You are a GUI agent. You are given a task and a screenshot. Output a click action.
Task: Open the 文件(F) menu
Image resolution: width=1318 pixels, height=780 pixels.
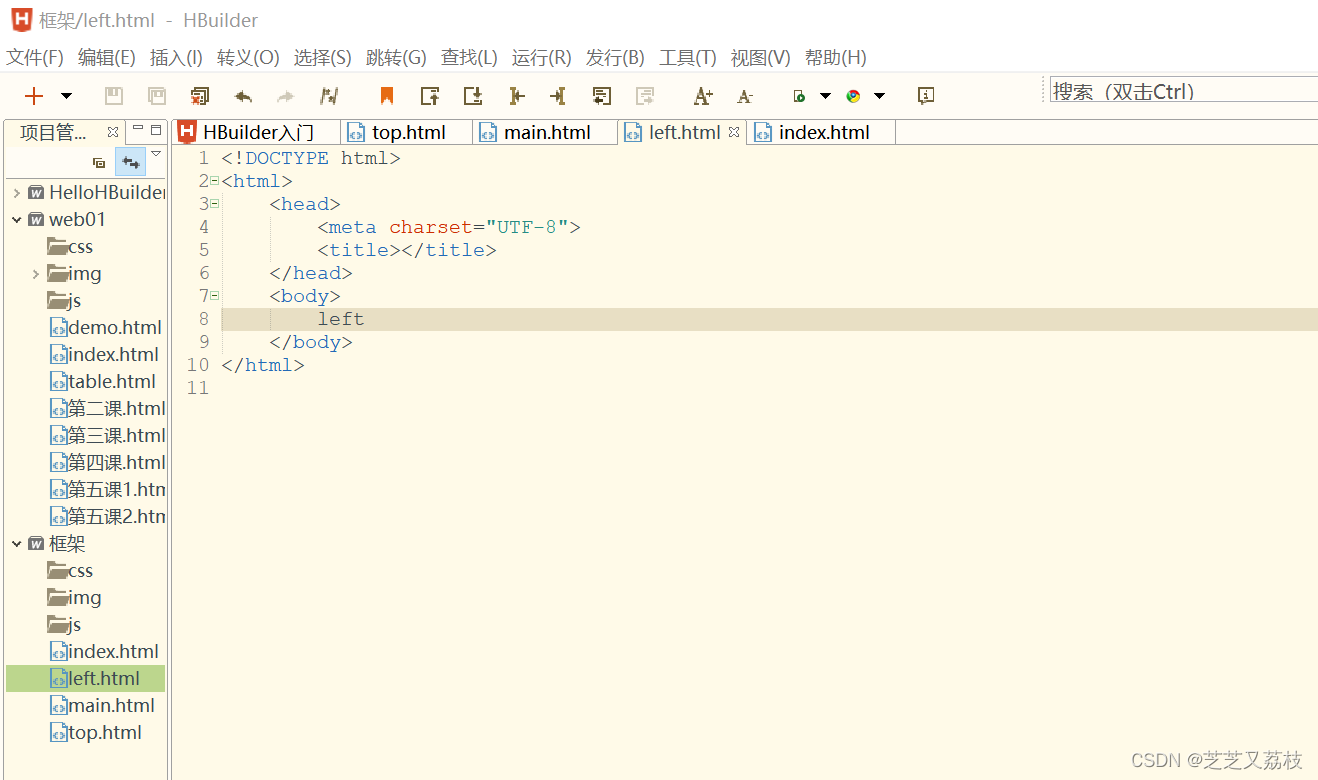pyautogui.click(x=35, y=58)
